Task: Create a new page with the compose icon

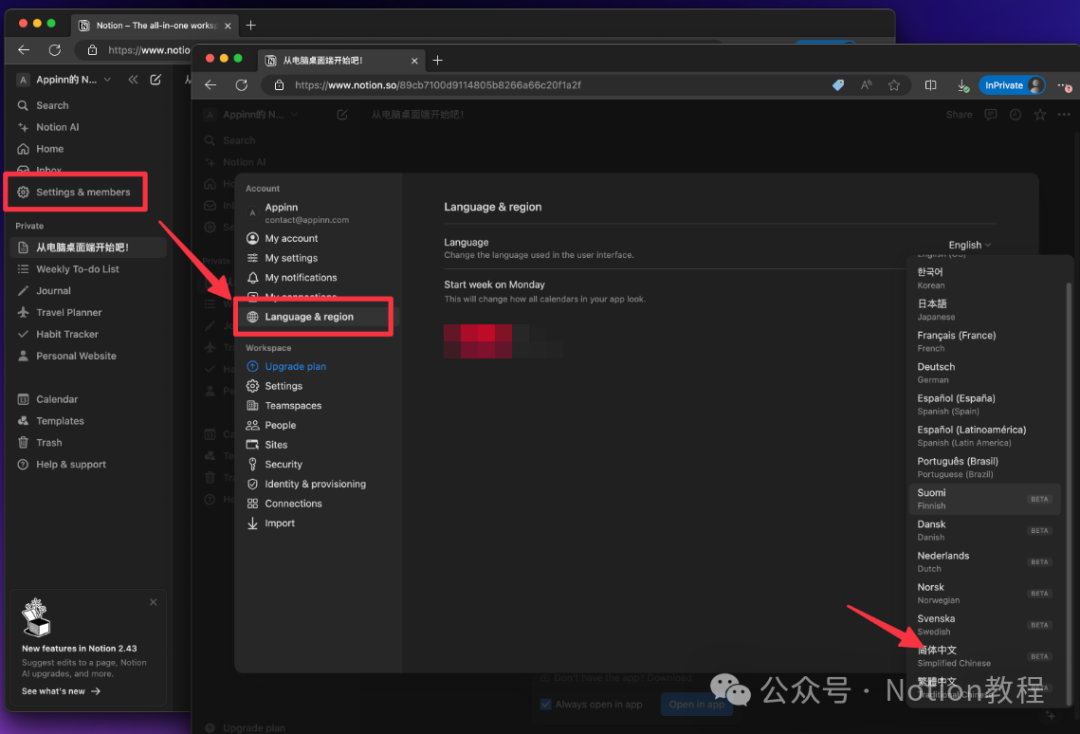Action: click(x=156, y=80)
